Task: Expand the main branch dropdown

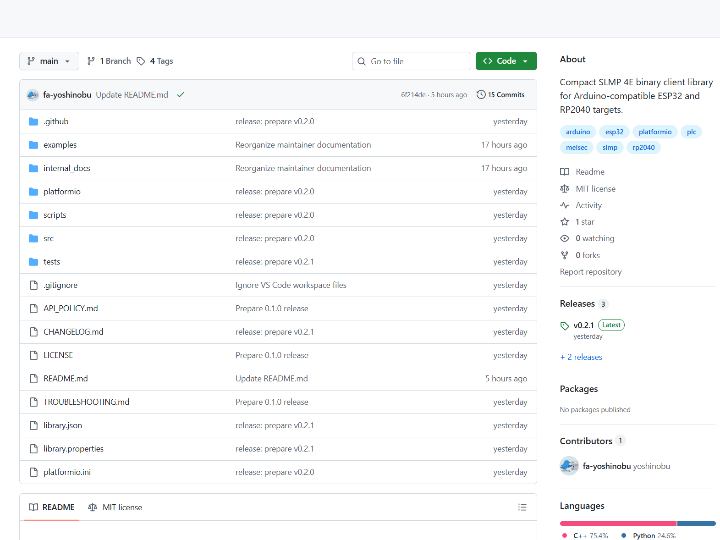Action: [48, 61]
